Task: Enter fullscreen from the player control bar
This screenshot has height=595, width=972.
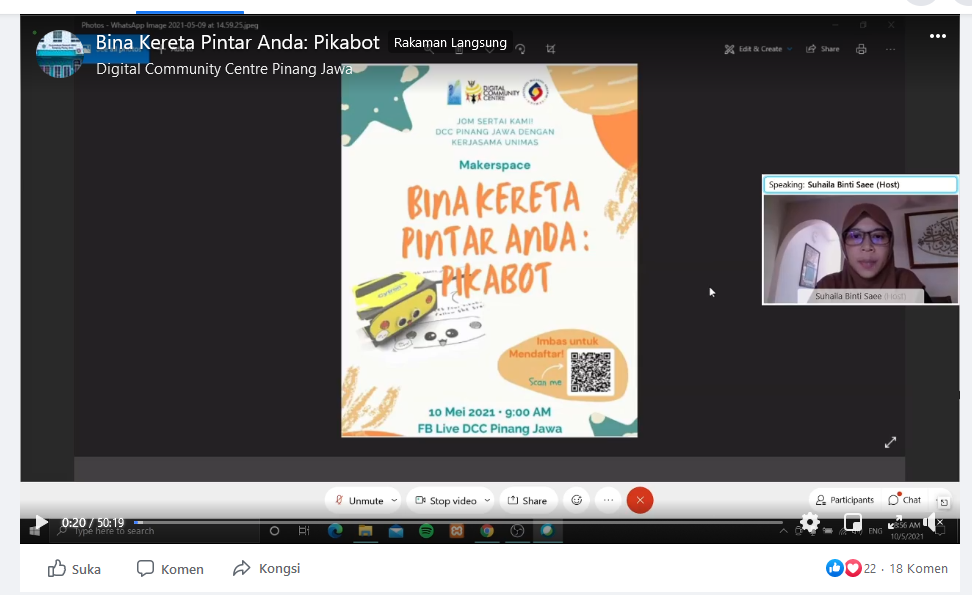Action: pyautogui.click(x=895, y=522)
